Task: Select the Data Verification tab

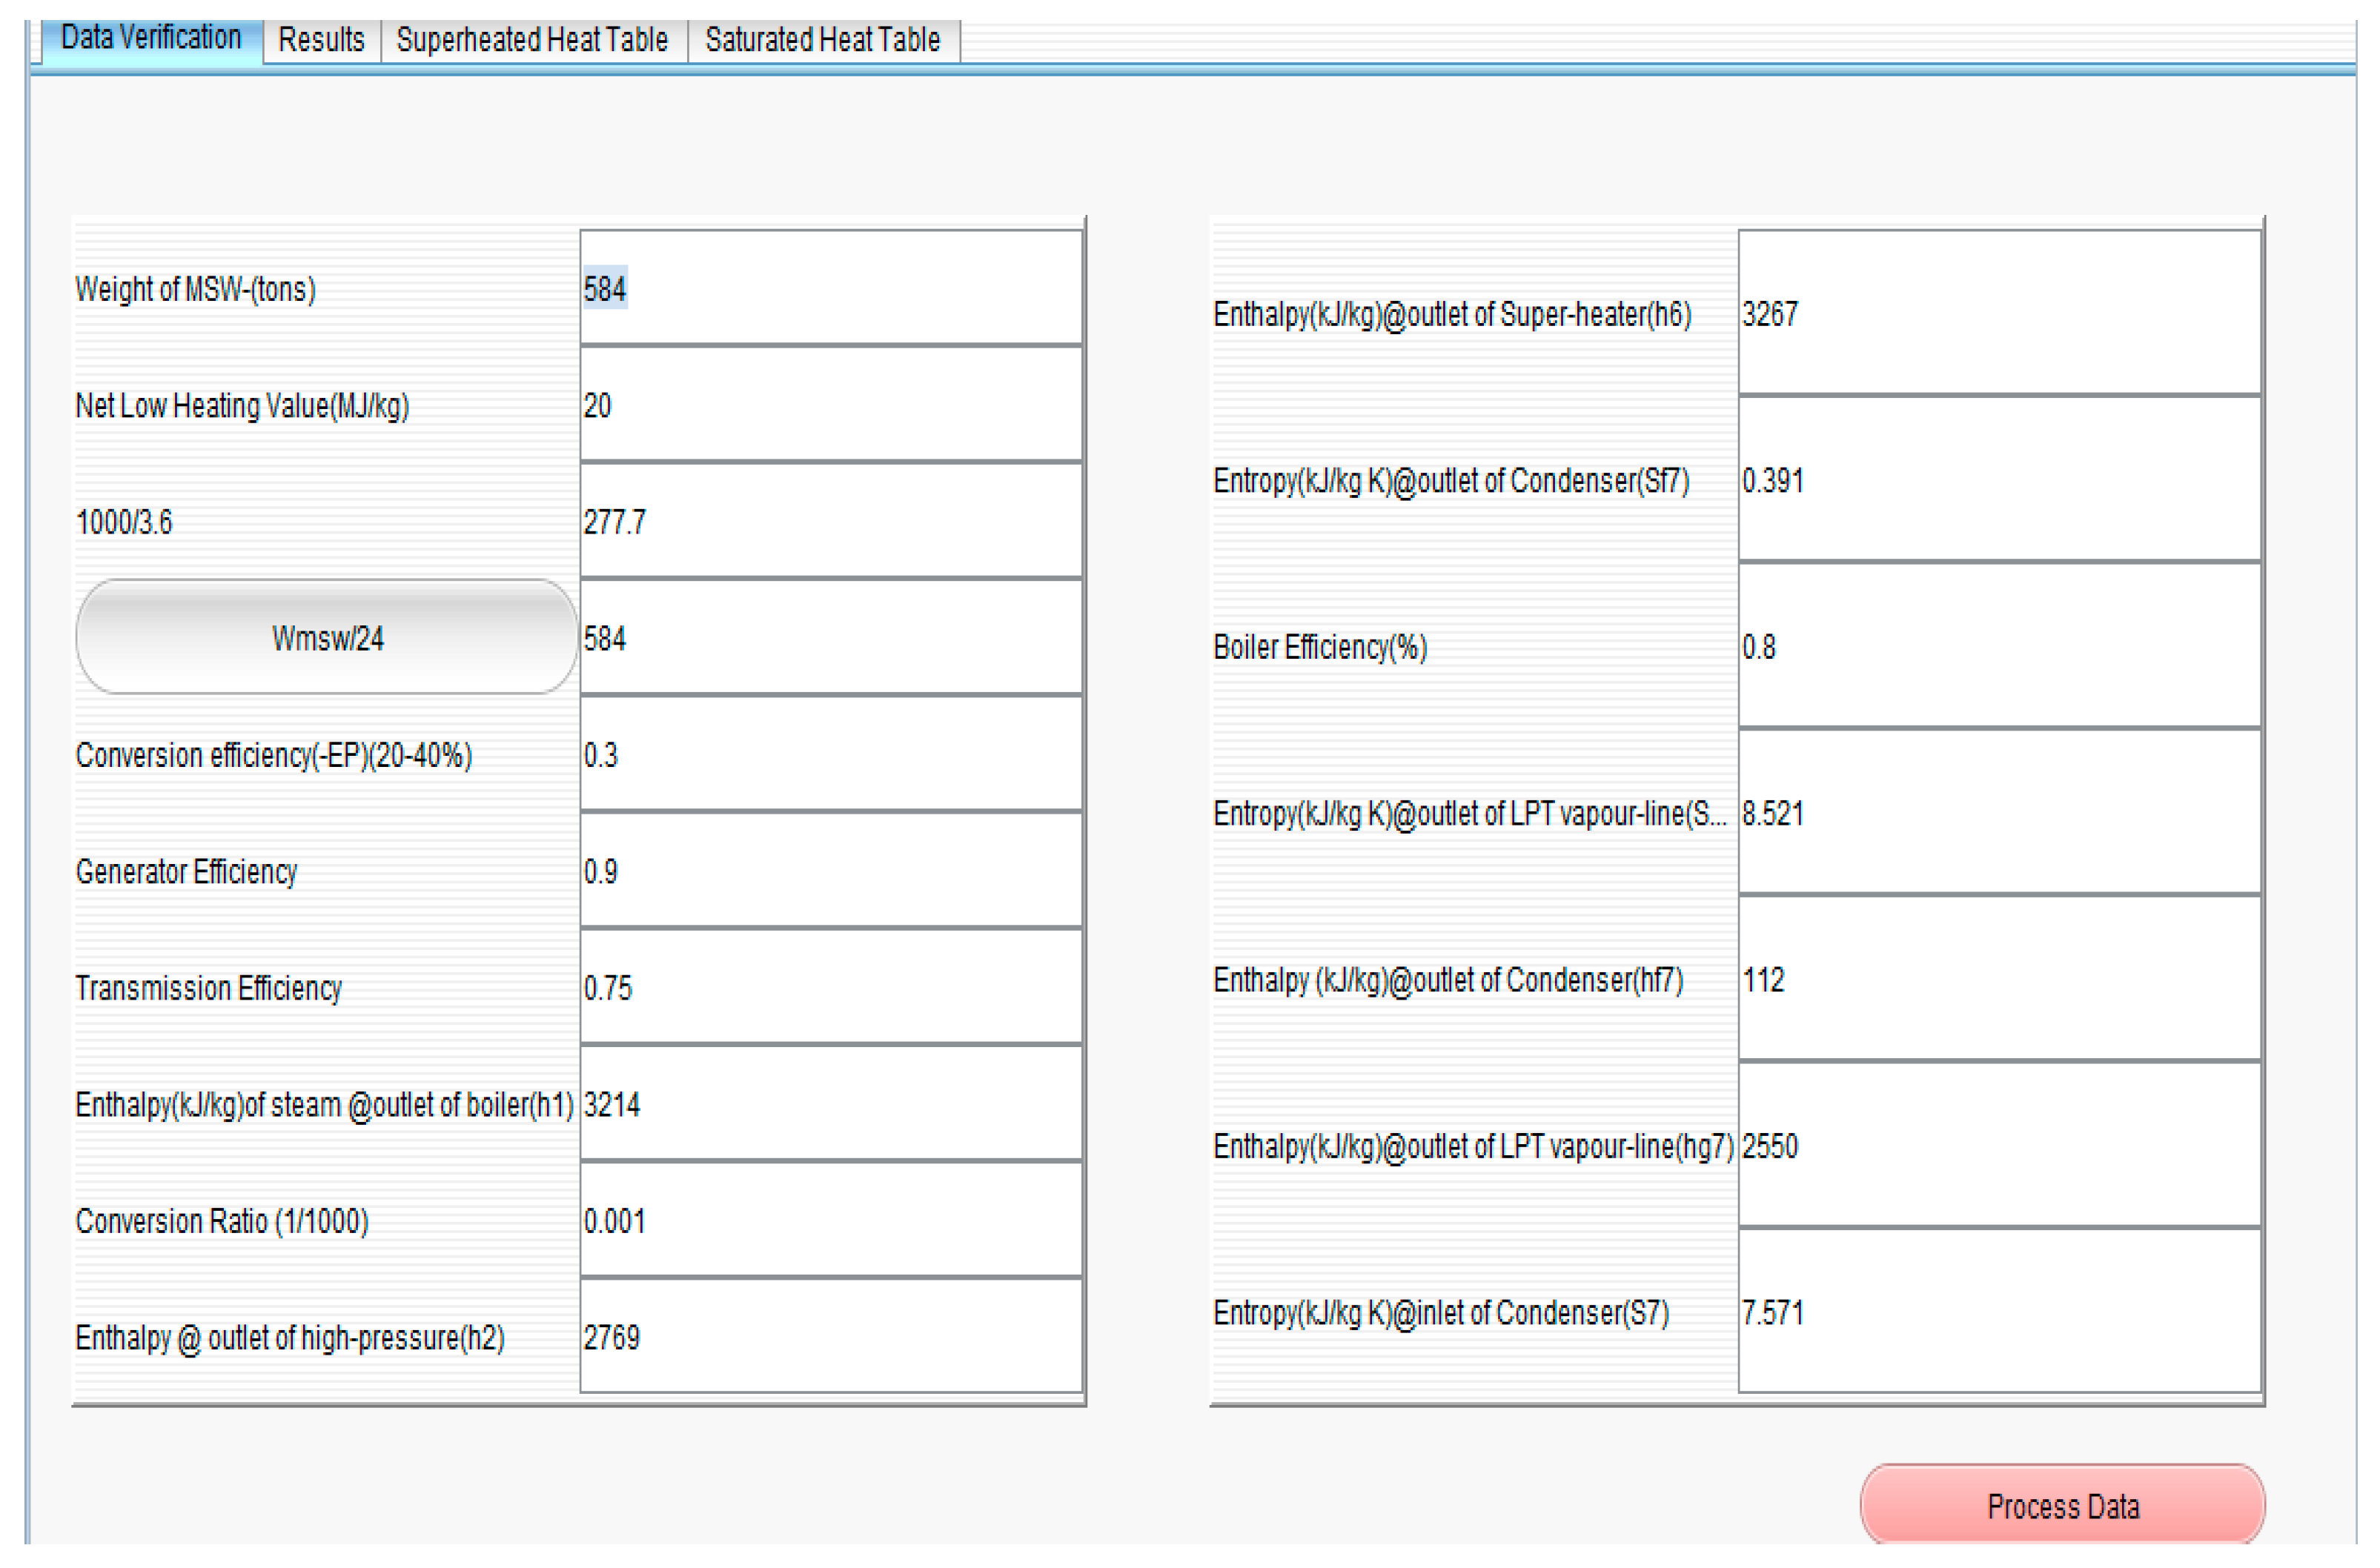Action: pyautogui.click(x=151, y=38)
